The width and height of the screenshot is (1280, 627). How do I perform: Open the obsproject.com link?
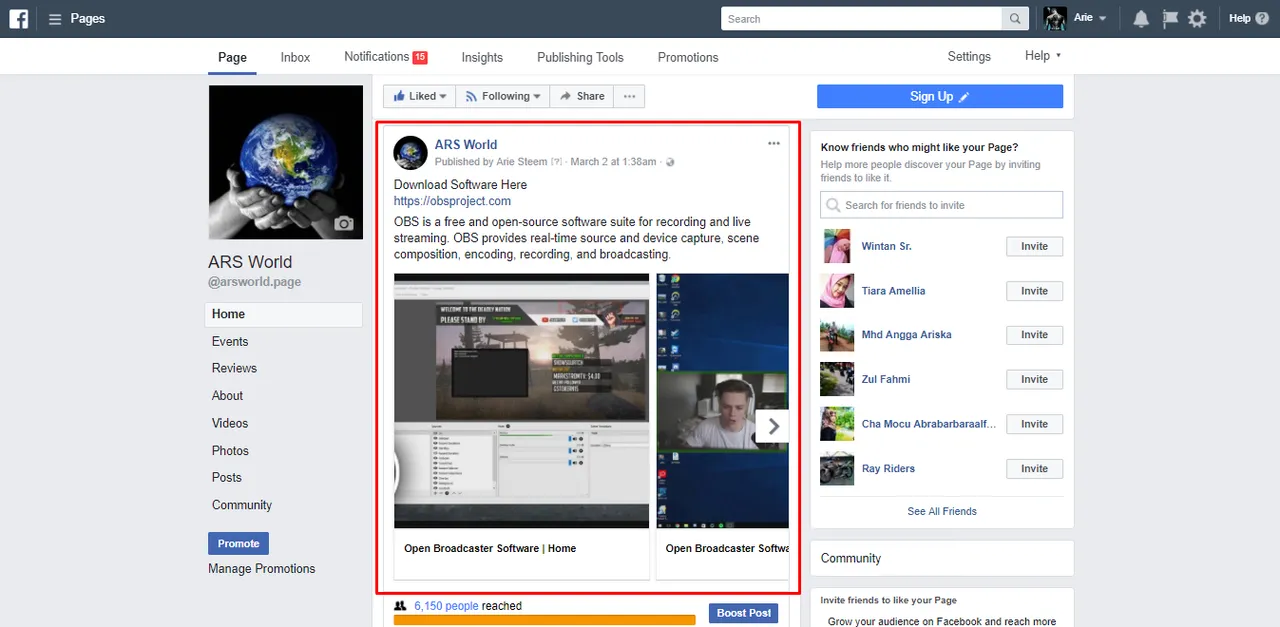452,201
